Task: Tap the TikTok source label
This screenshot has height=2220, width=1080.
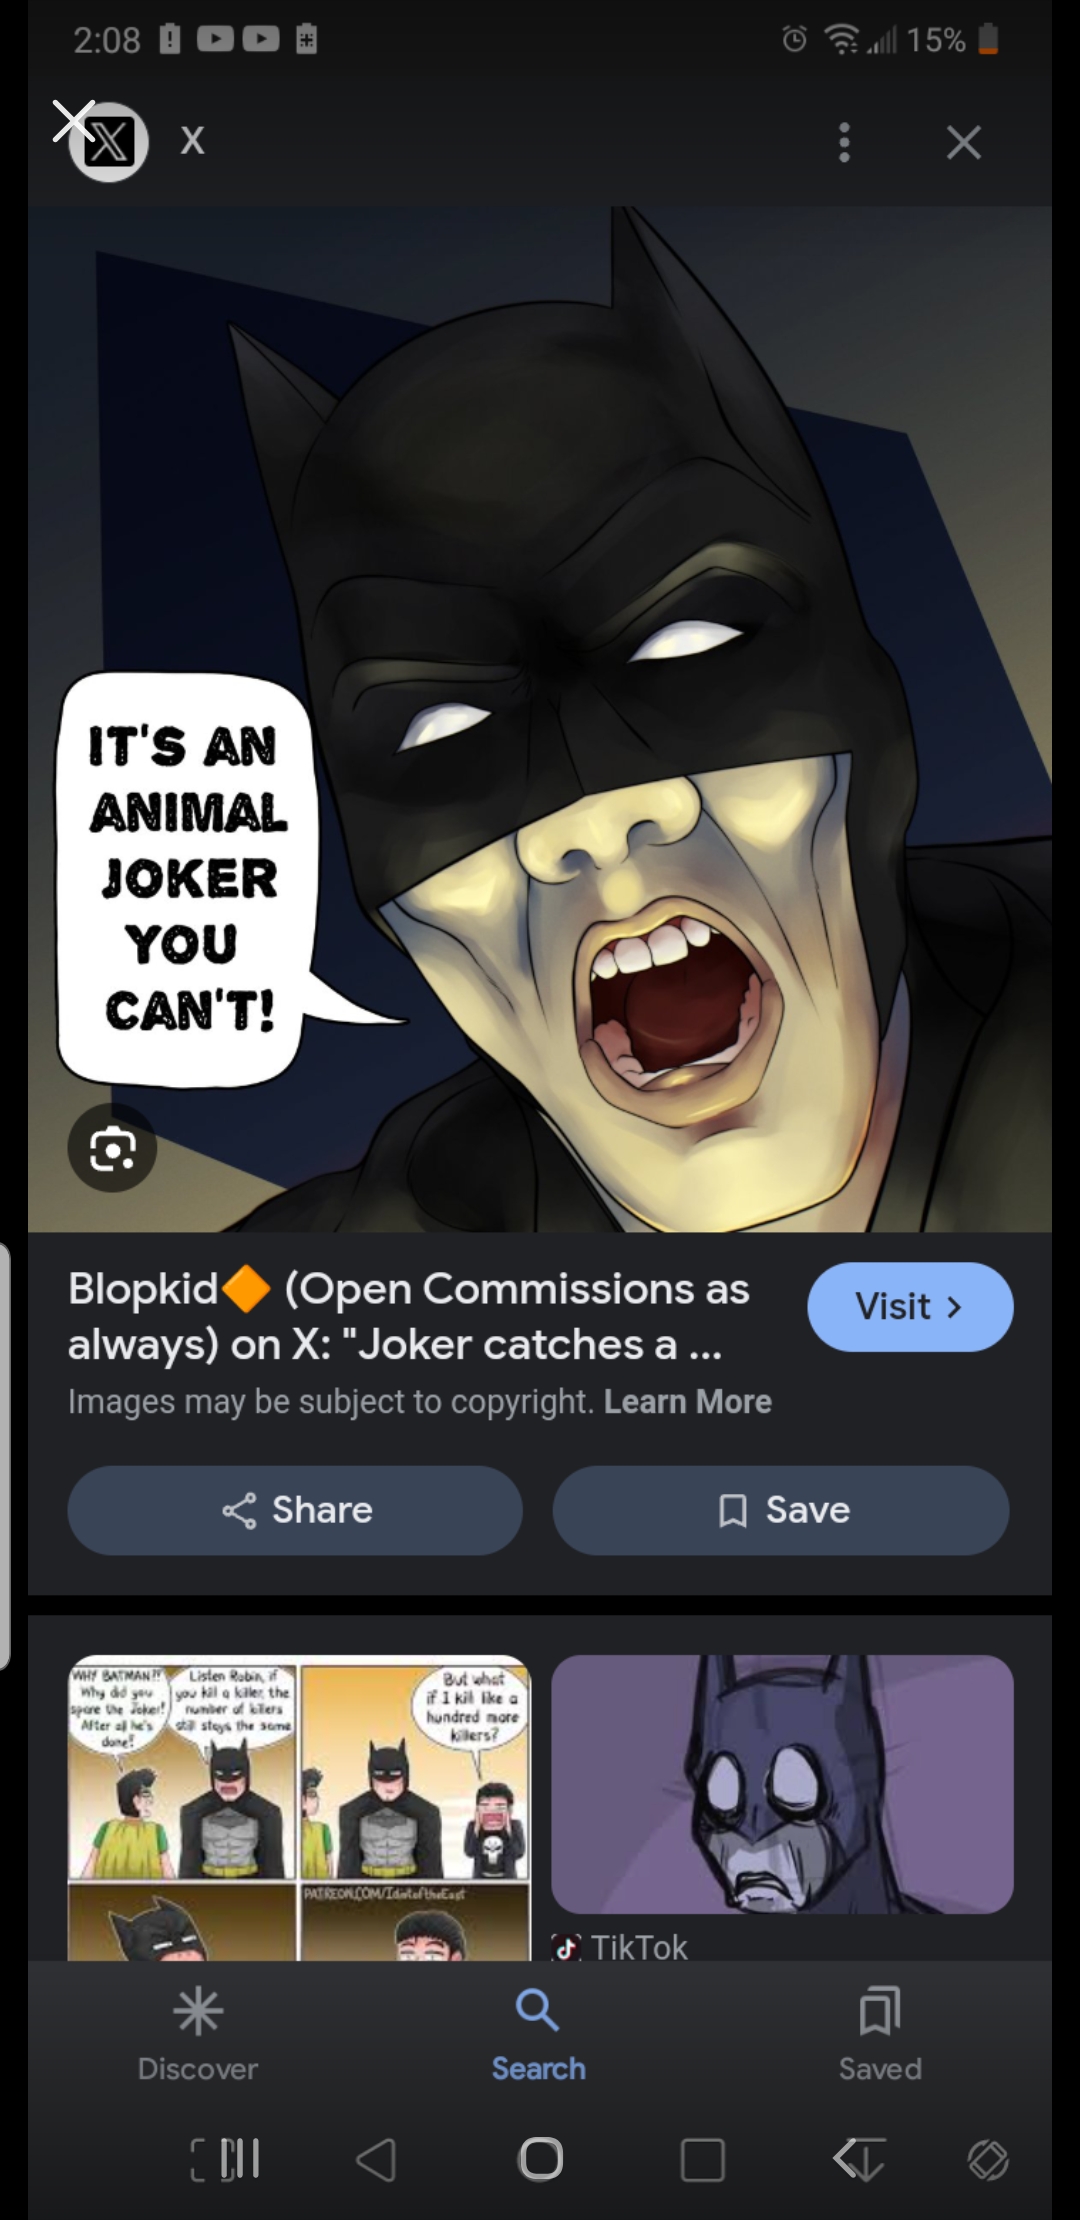Action: [x=620, y=1947]
